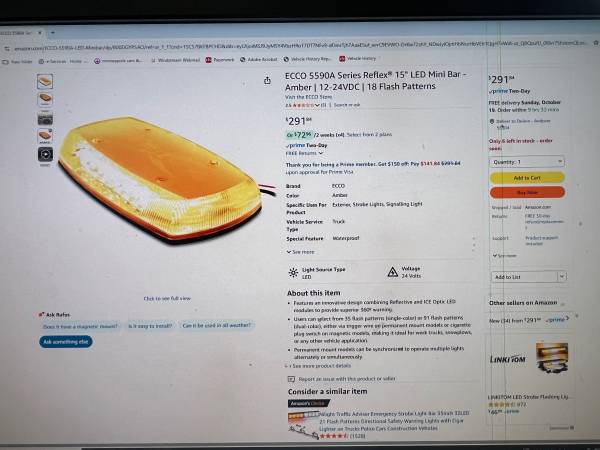This screenshot has width=600, height=450.
Task: Visit the ECCO Store link
Action: pyautogui.click(x=308, y=97)
